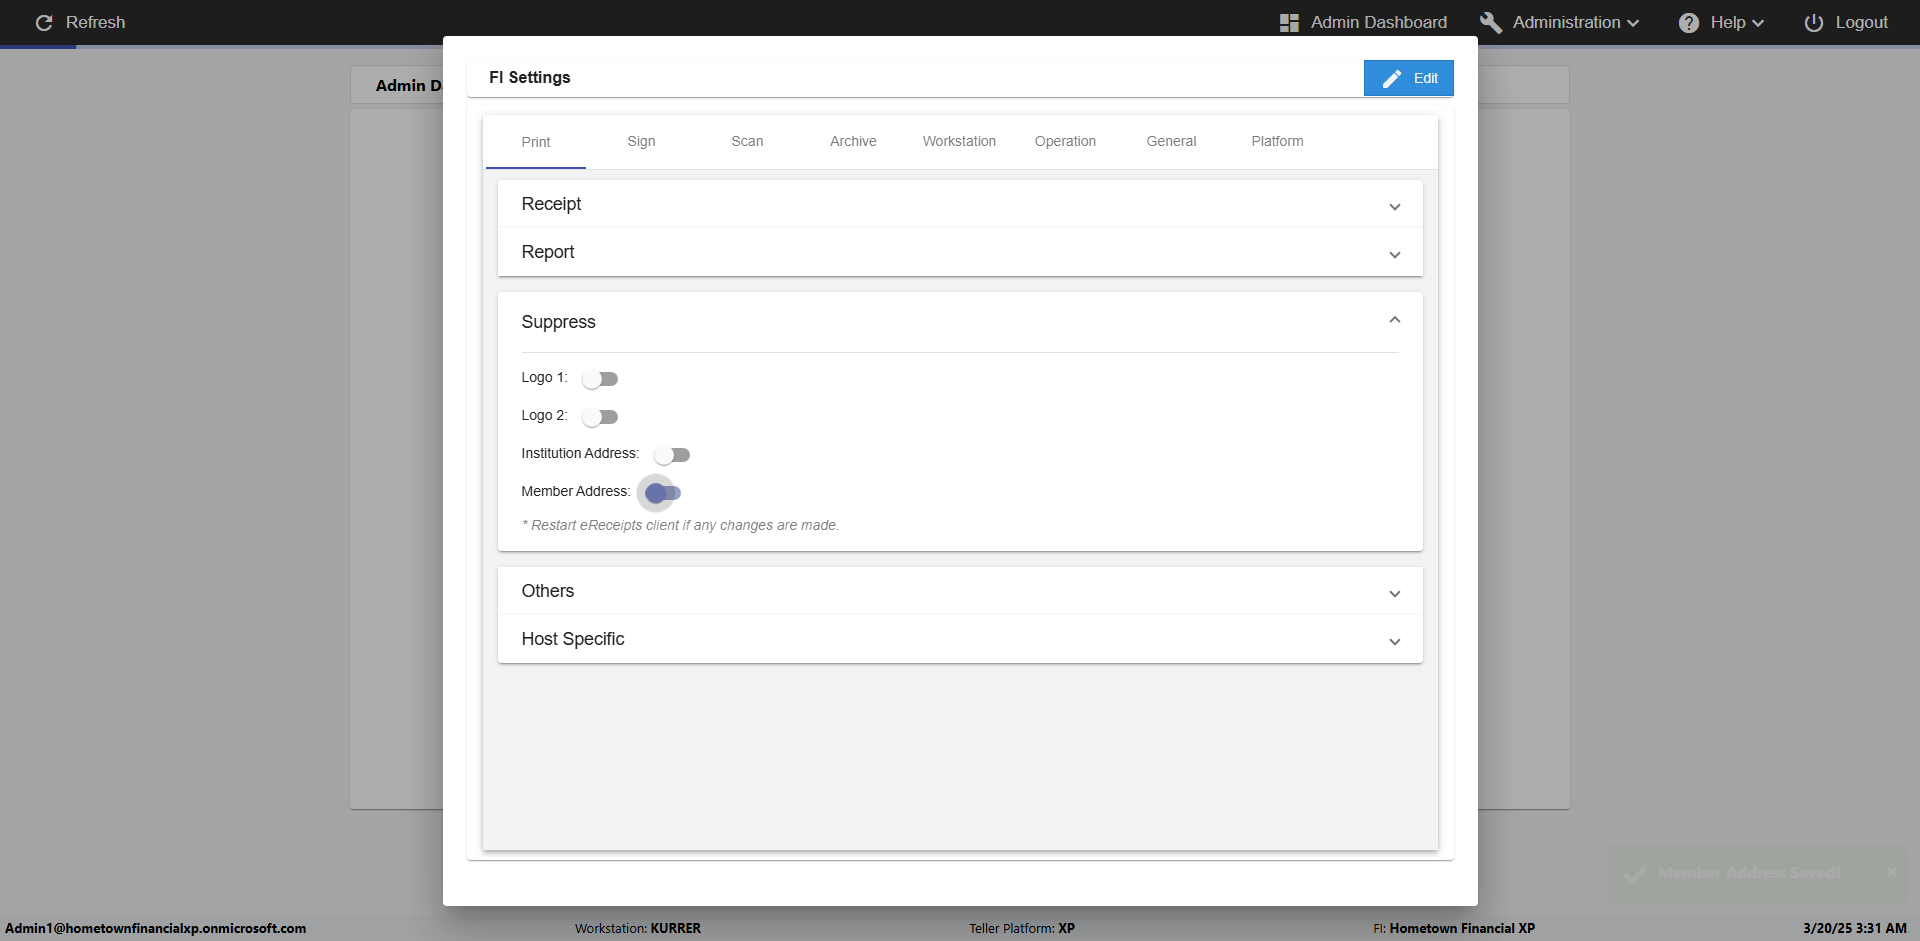Image resolution: width=1920 pixels, height=941 pixels.
Task: Click the pencil icon on Edit
Action: point(1392,78)
